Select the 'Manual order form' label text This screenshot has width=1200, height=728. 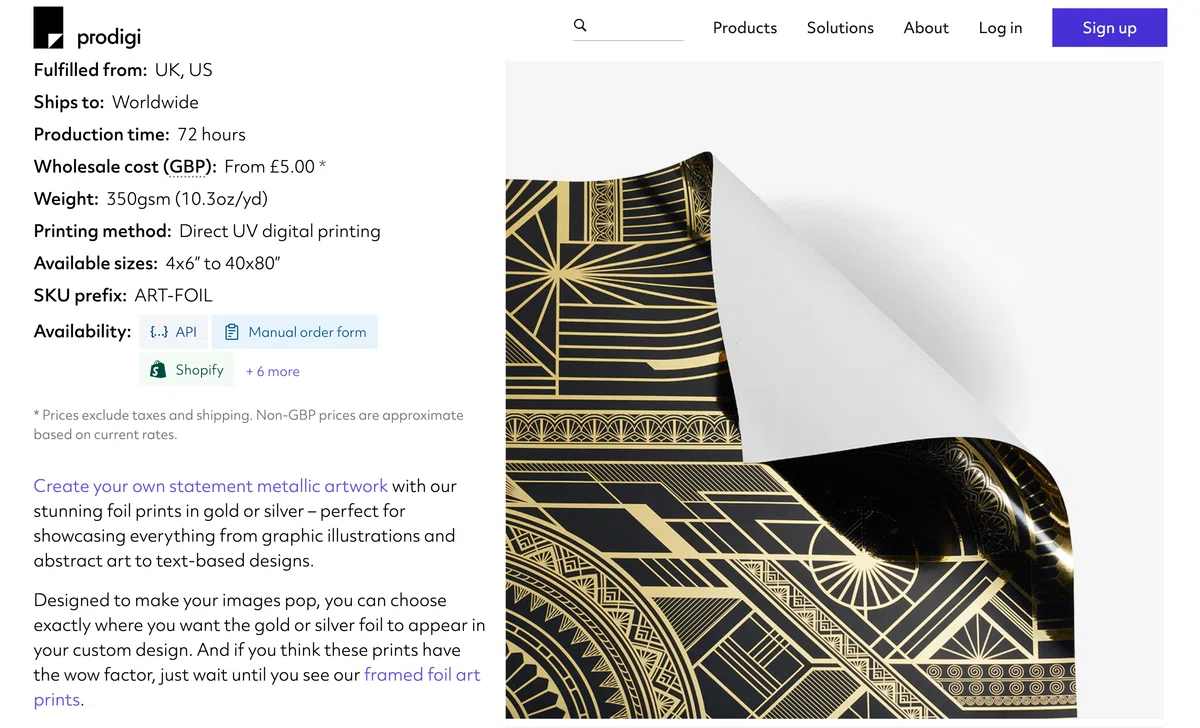(x=307, y=332)
